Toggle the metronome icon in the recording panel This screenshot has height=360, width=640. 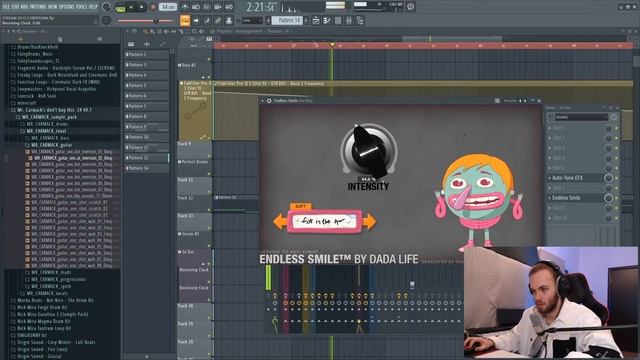[x=184, y=7]
